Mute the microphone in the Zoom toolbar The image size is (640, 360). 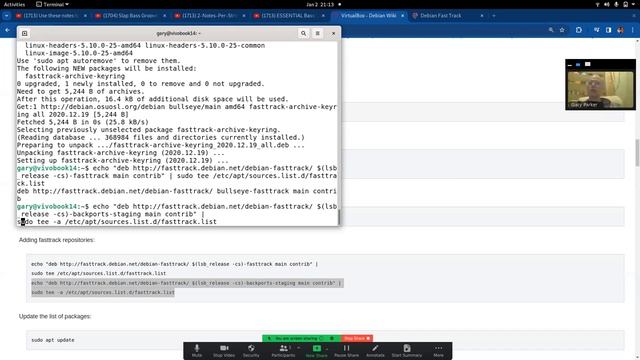197,351
